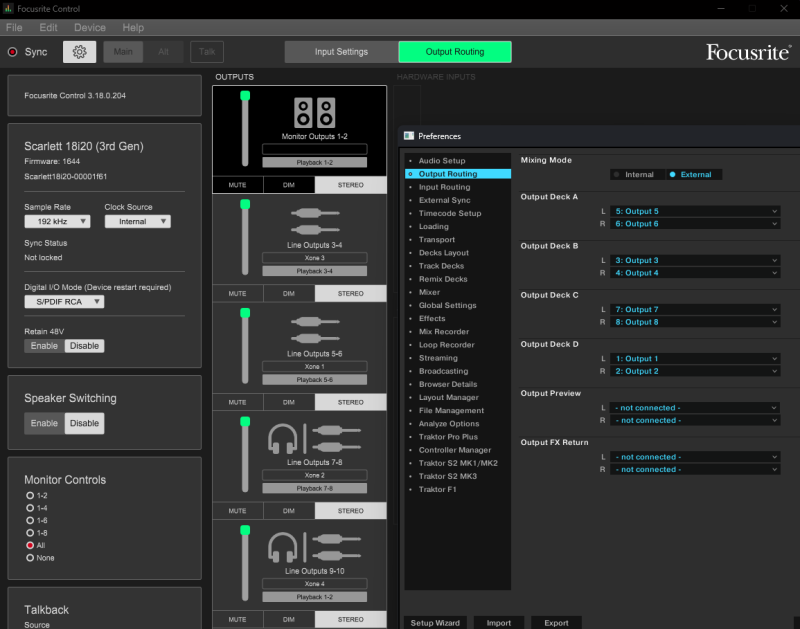This screenshot has width=800, height=629.
Task: Select Monitor Controls 1-2 radio button
Action: coord(30,495)
